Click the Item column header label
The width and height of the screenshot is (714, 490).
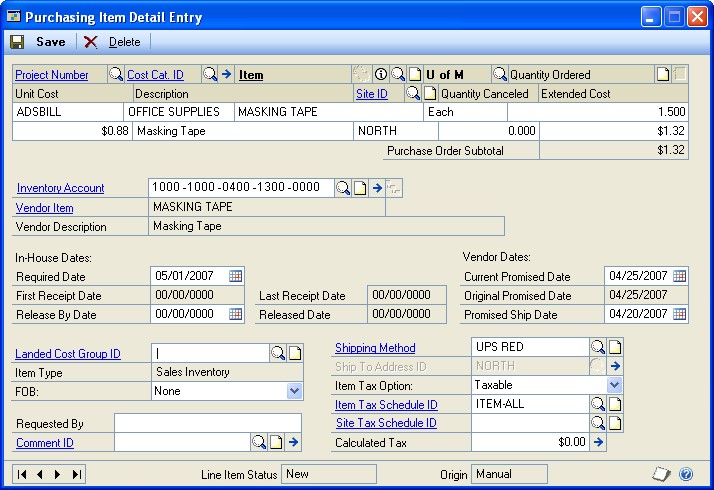pos(251,75)
